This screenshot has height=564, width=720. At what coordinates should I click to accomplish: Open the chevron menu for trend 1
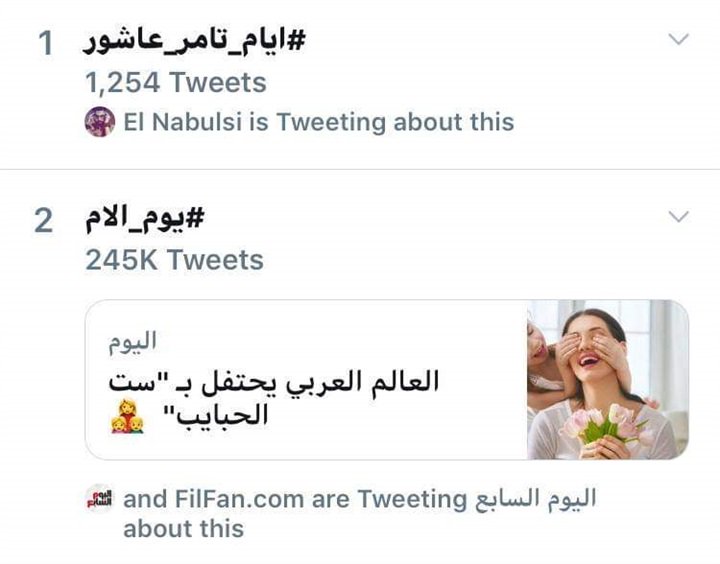[678, 39]
